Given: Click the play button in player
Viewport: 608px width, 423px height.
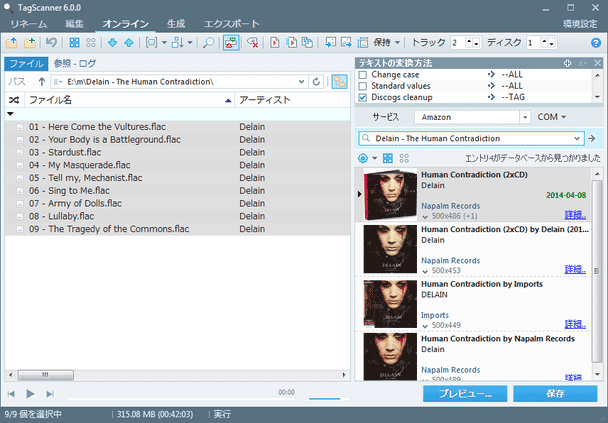Looking at the screenshot, I should [x=30, y=394].
